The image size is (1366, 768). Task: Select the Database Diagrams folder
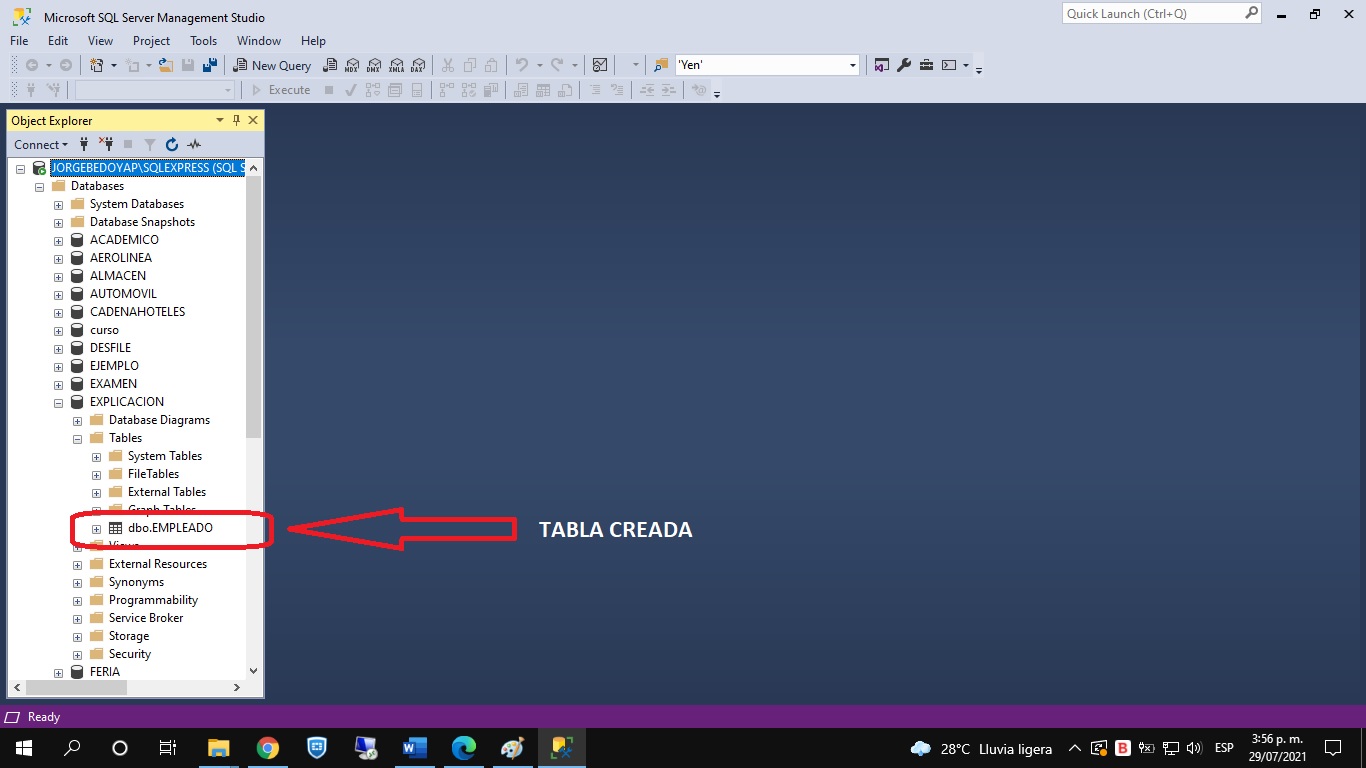pyautogui.click(x=159, y=420)
